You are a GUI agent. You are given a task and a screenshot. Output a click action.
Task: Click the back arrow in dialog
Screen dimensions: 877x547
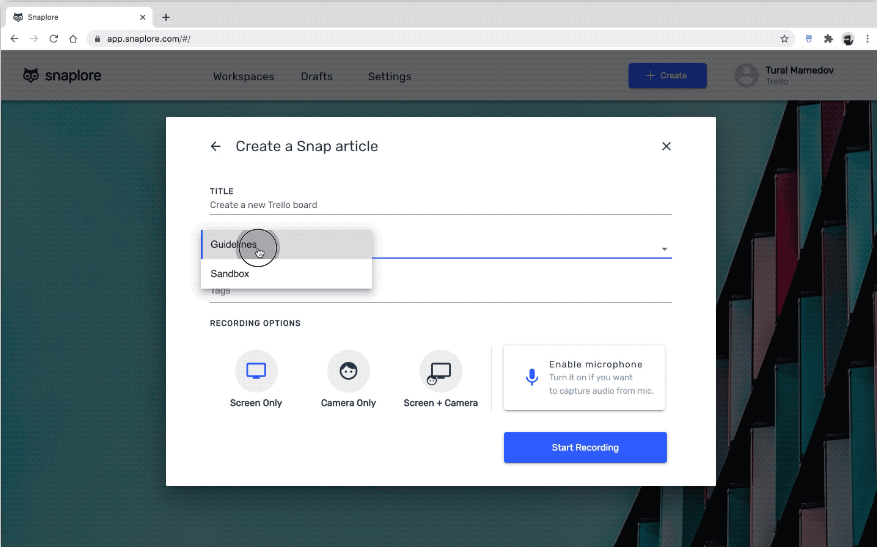[x=216, y=147]
